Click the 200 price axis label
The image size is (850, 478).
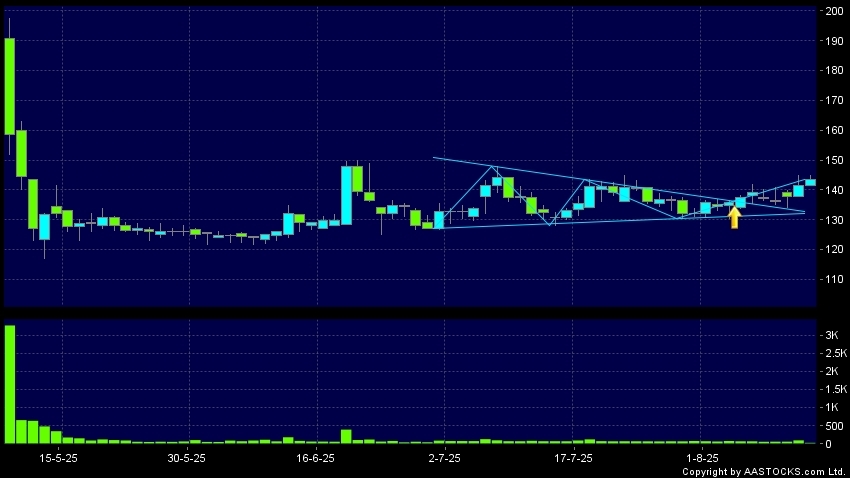[834, 11]
